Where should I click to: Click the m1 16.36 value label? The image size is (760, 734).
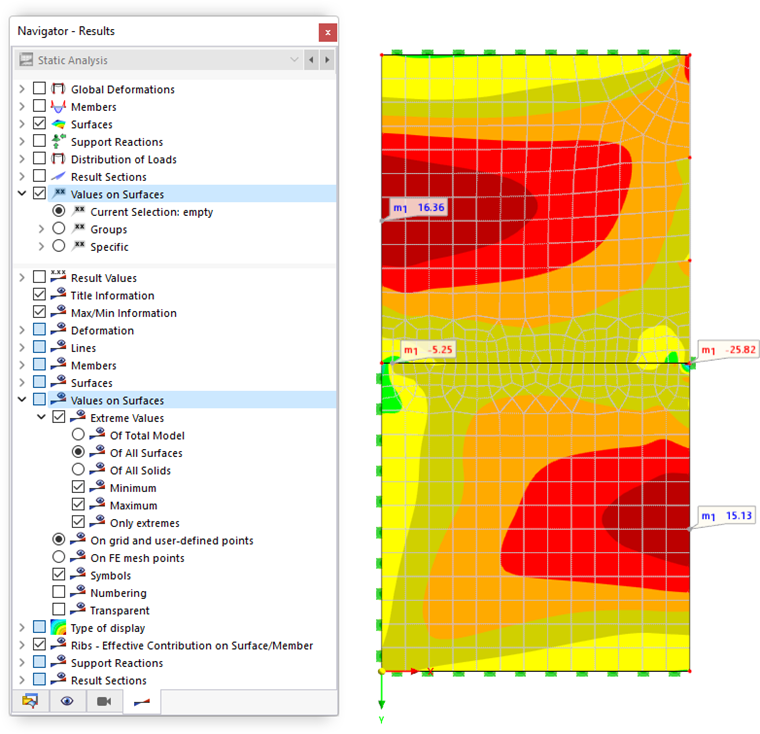tap(419, 207)
